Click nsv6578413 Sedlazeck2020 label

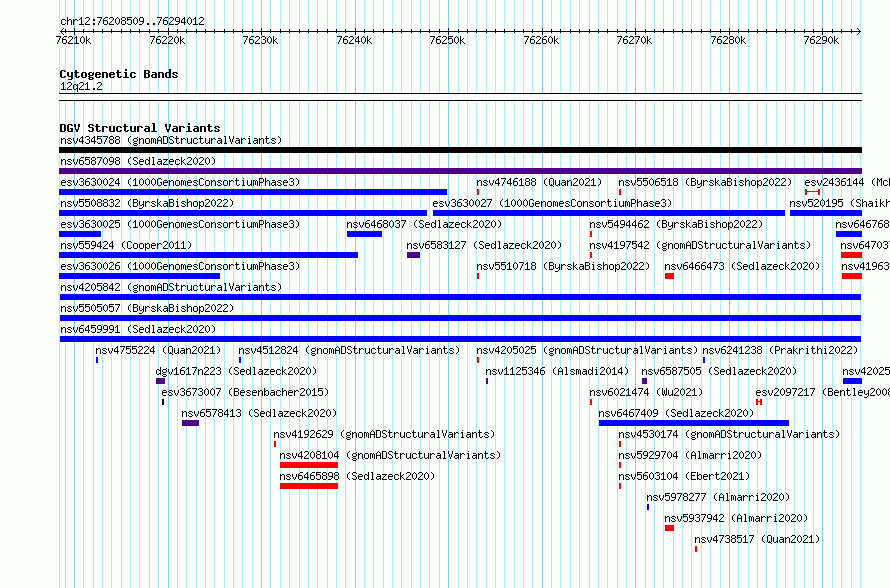(x=259, y=413)
